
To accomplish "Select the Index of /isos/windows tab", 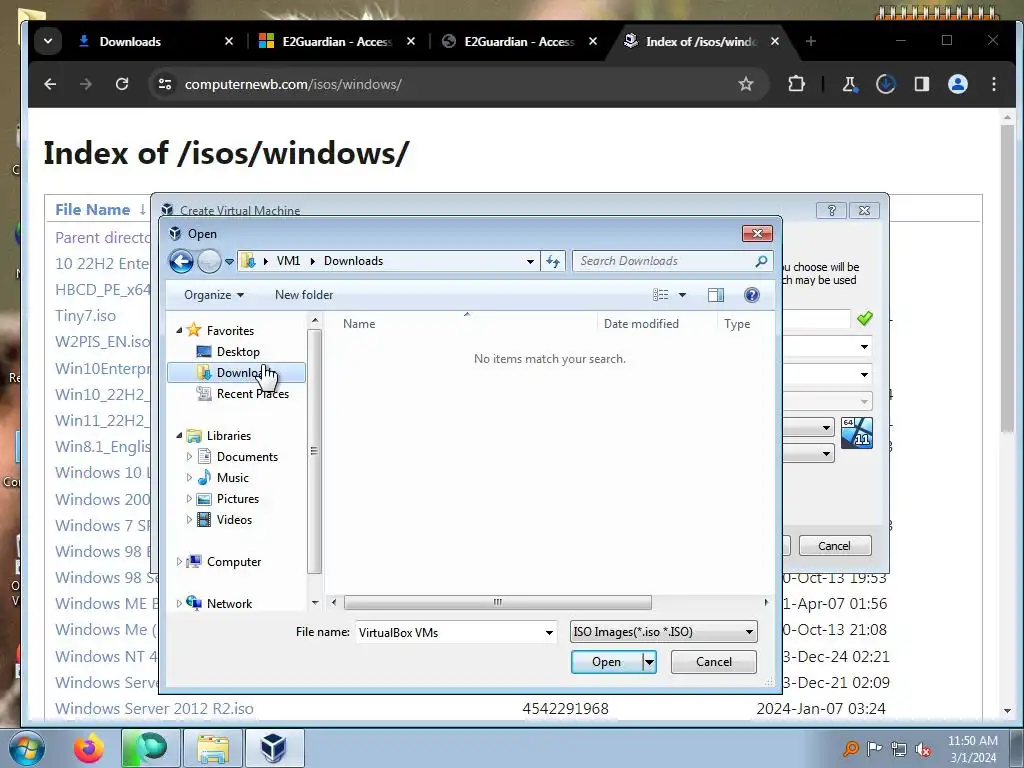I will (x=701, y=41).
